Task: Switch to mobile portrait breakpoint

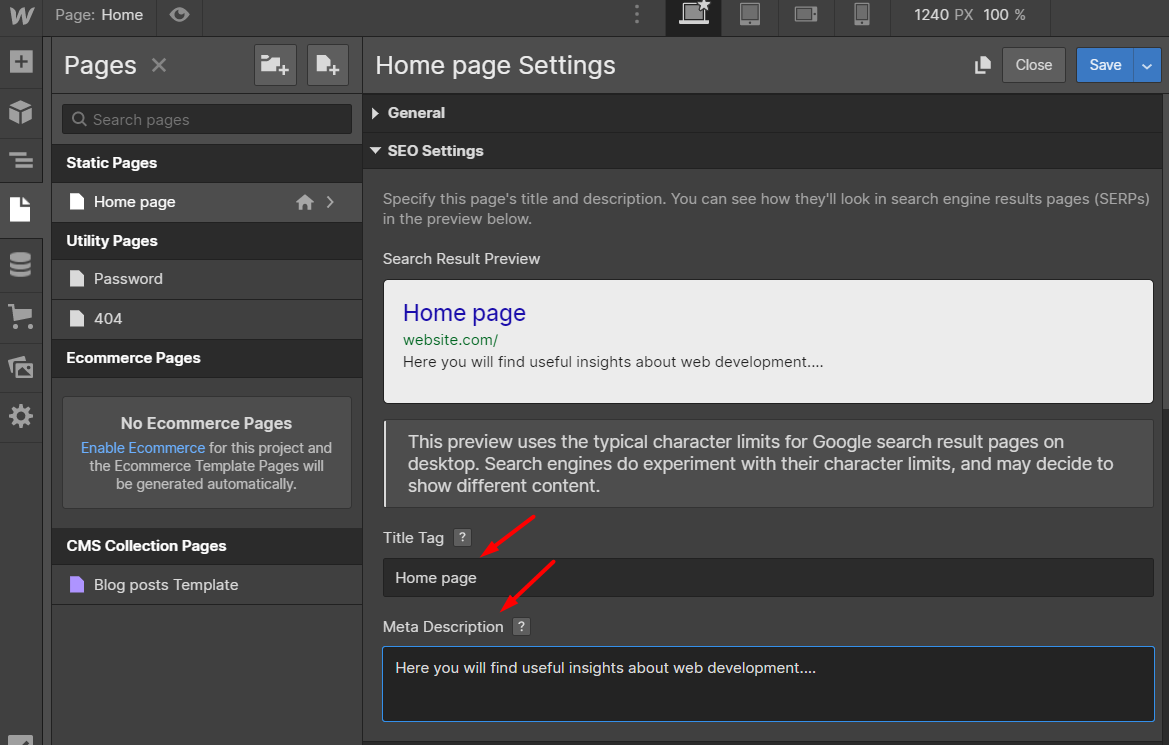Action: [x=862, y=16]
